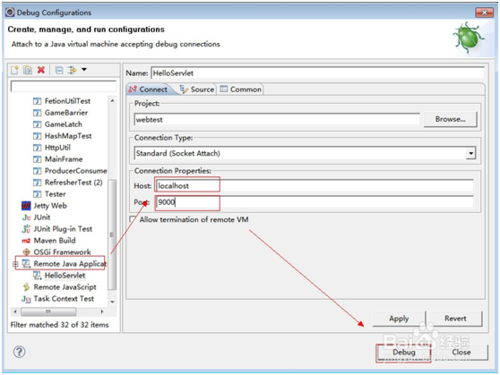Click the horizontal scrollbar left arrow
Image resolution: width=500 pixels, height=375 pixels.
pos(15,312)
